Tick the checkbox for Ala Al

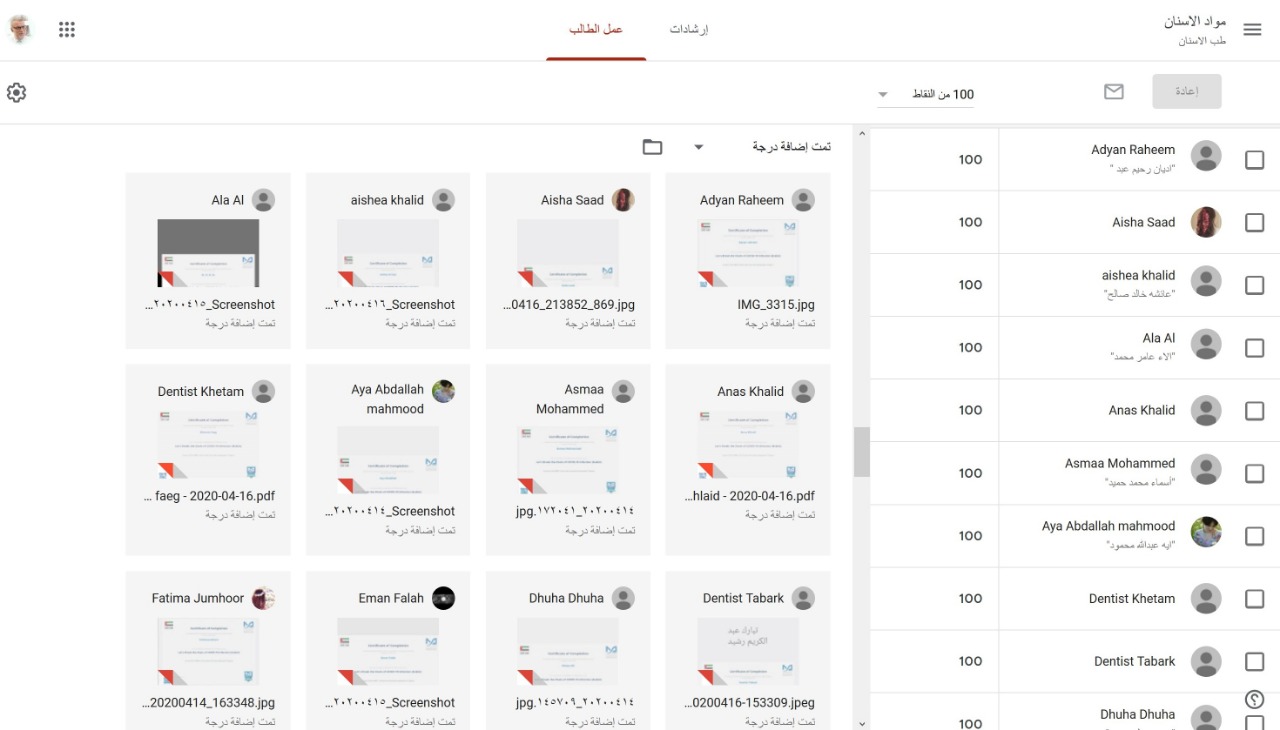(x=1254, y=348)
